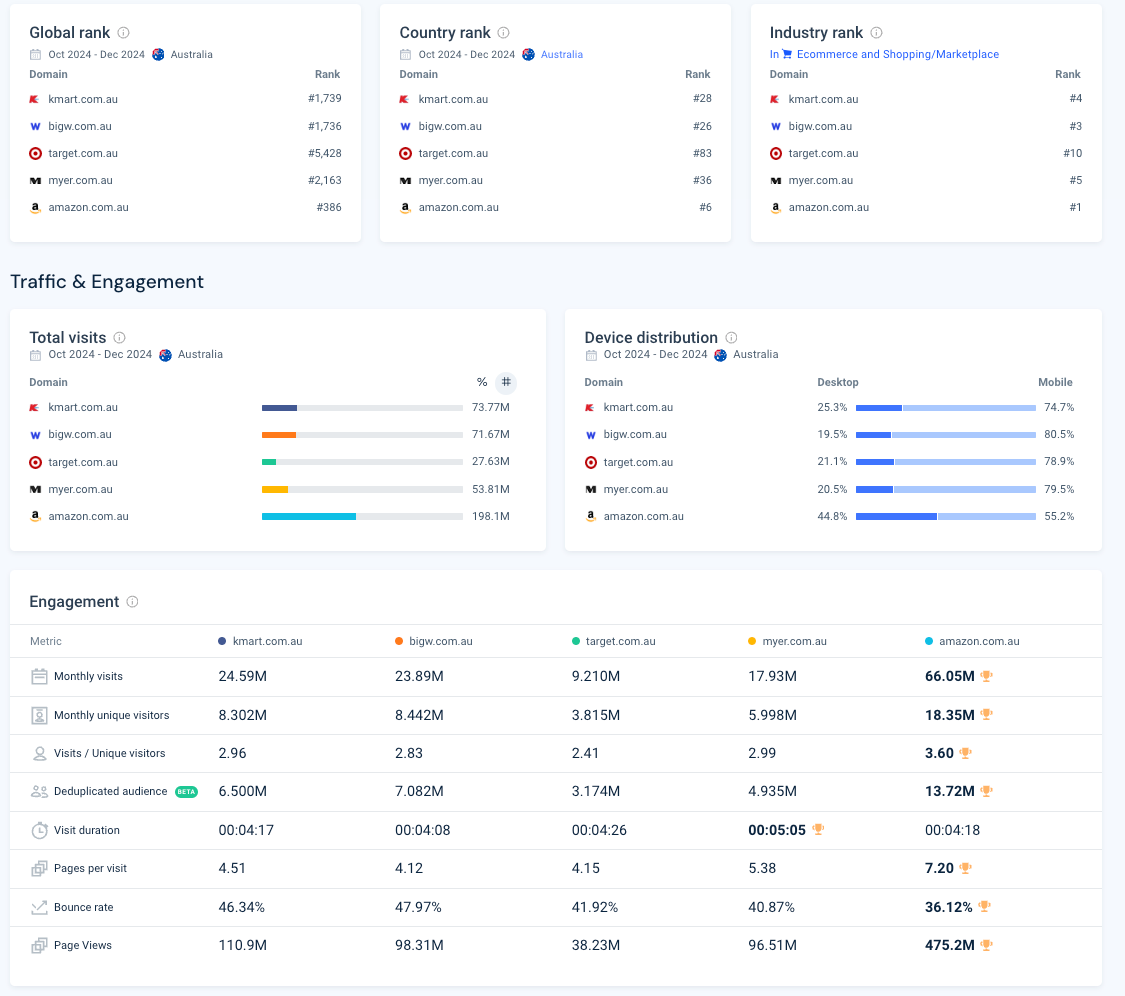
Task: Click the calendar icon in Global rank card
Action: [35, 55]
